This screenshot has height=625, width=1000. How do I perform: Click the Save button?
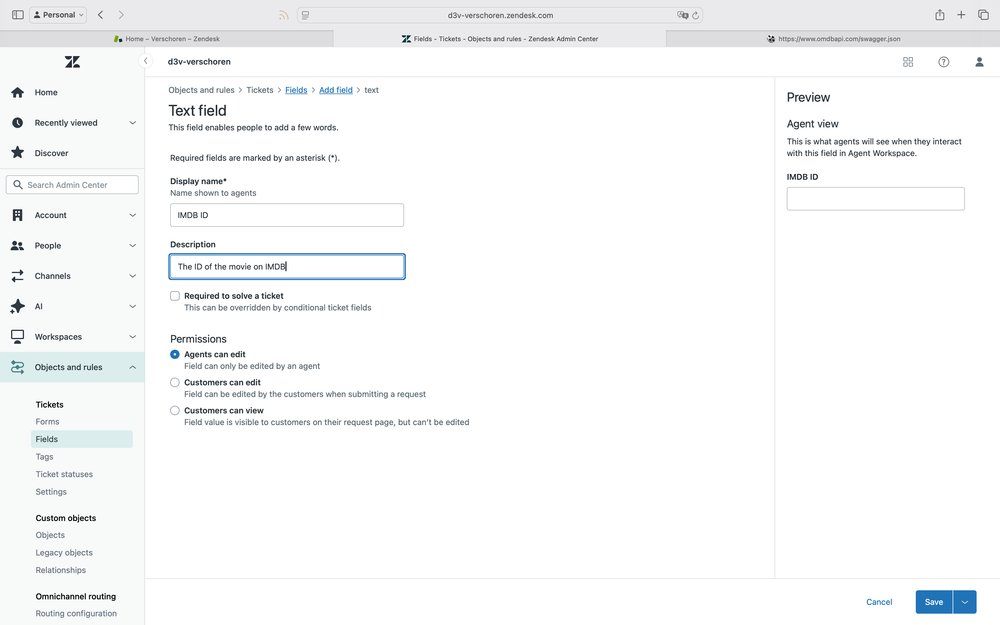pos(934,602)
